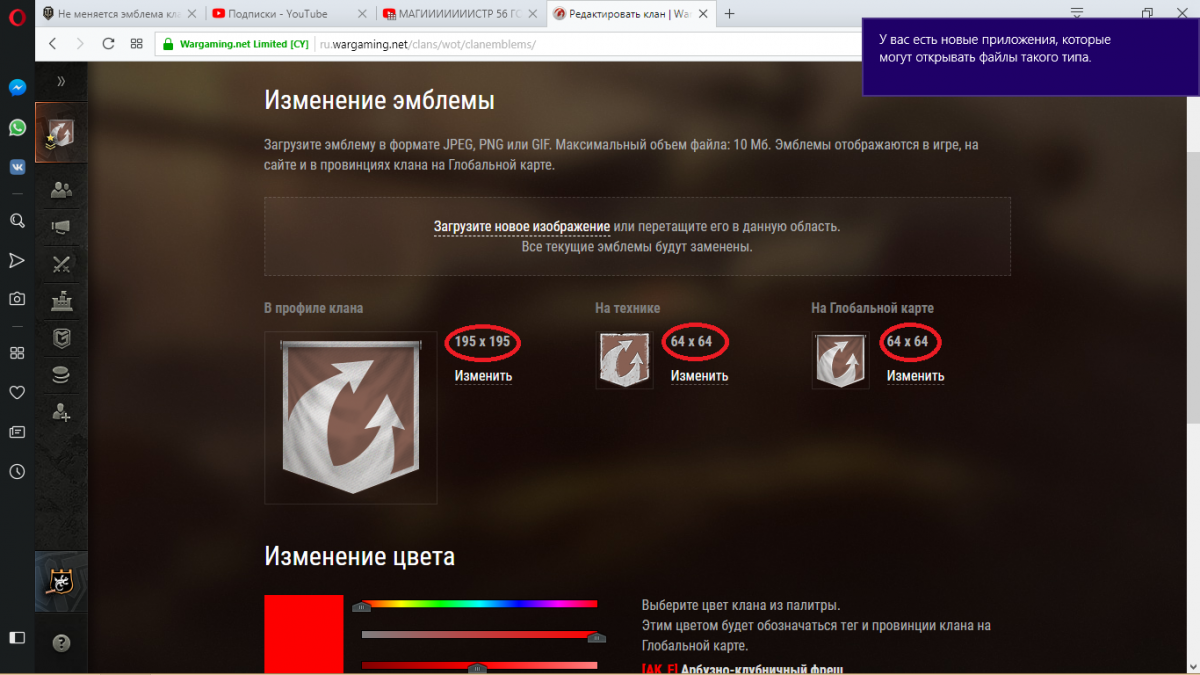The width and height of the screenshot is (1200, 675).
Task: Open WhatsApp in the Opera sidebar
Action: (17, 127)
